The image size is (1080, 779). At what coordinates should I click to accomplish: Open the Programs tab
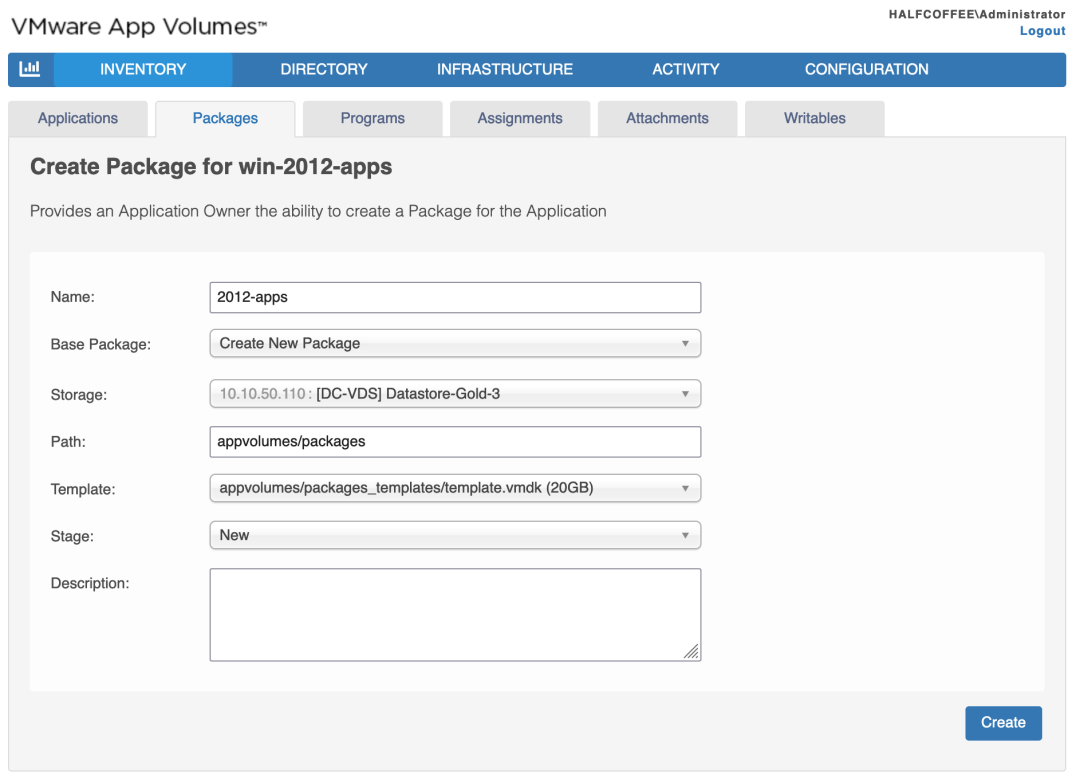[373, 118]
